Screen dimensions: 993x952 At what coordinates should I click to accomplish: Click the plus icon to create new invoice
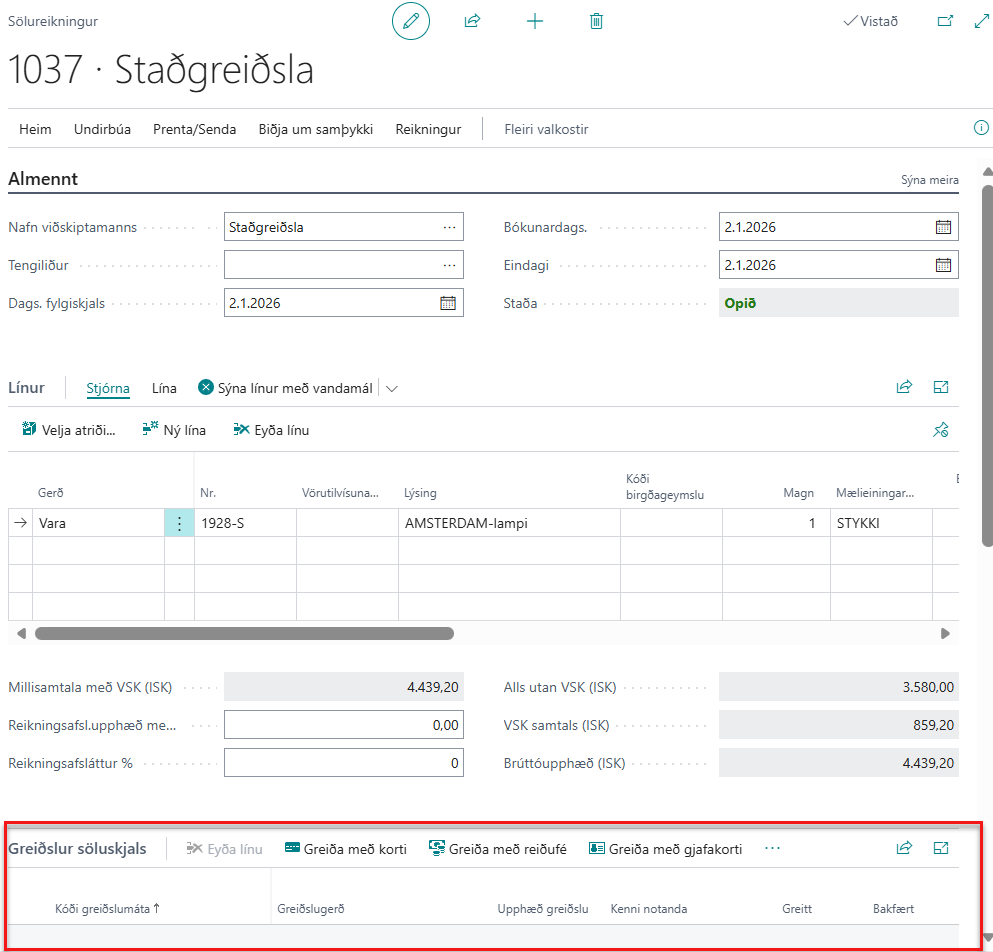(535, 21)
